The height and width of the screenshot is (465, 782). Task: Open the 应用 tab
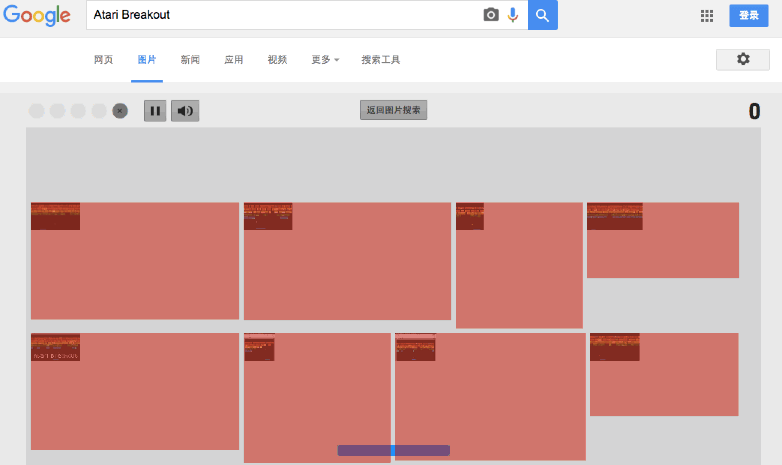pos(233,60)
